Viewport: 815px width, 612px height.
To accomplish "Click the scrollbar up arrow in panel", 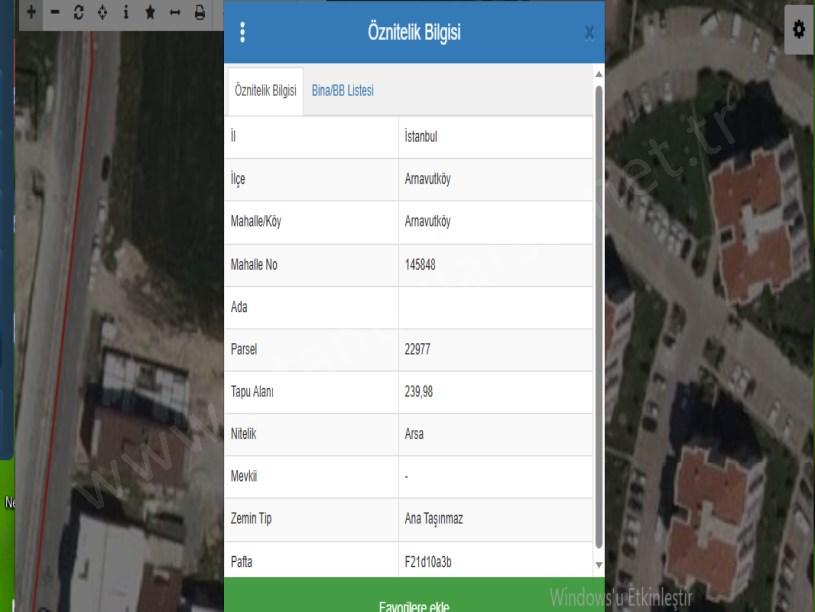I will click(x=599, y=74).
